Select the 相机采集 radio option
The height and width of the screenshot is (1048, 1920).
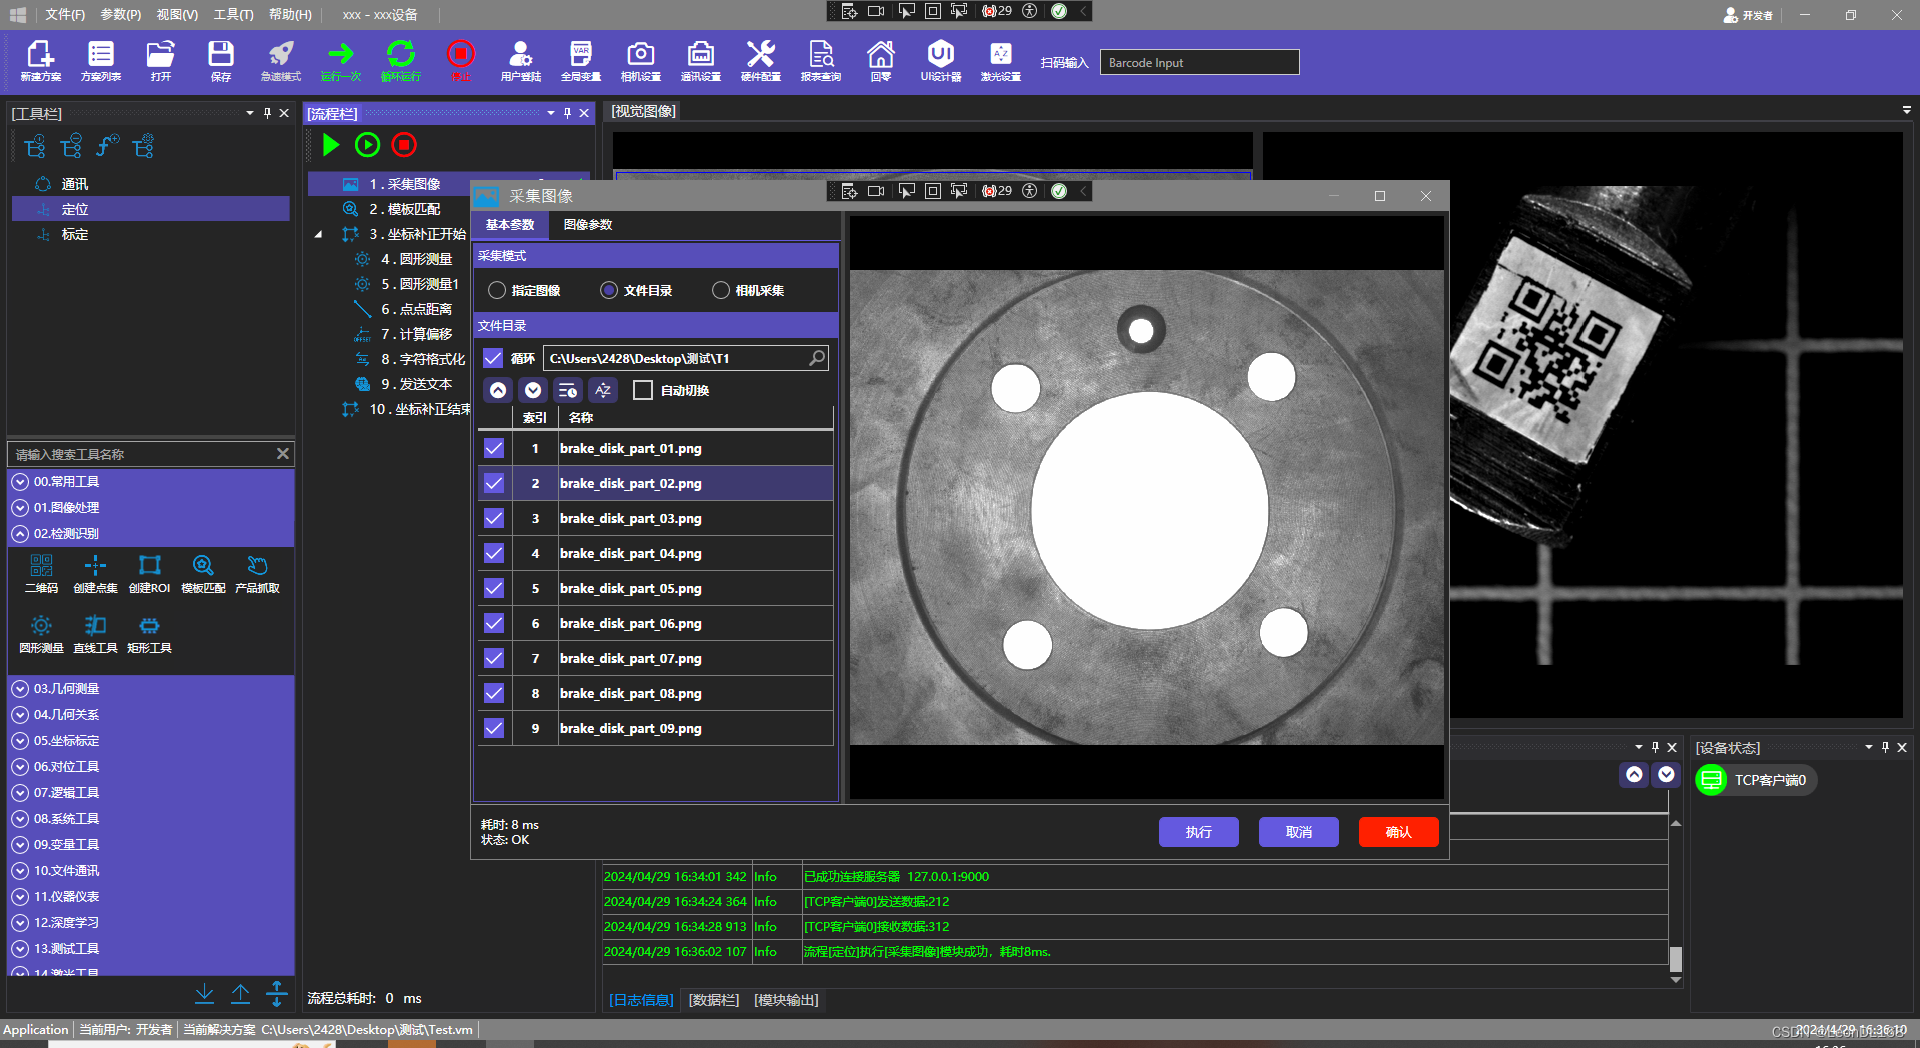[x=721, y=290]
